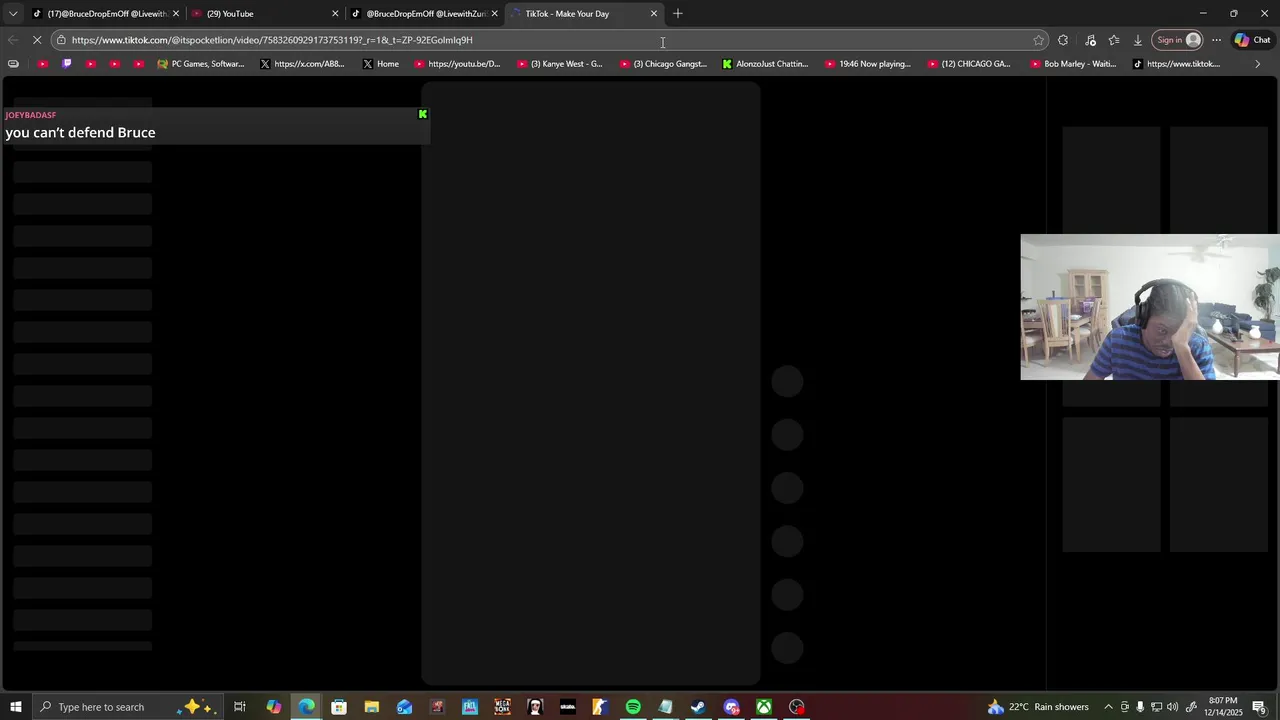Open the Kanye West bookmark

(x=560, y=64)
